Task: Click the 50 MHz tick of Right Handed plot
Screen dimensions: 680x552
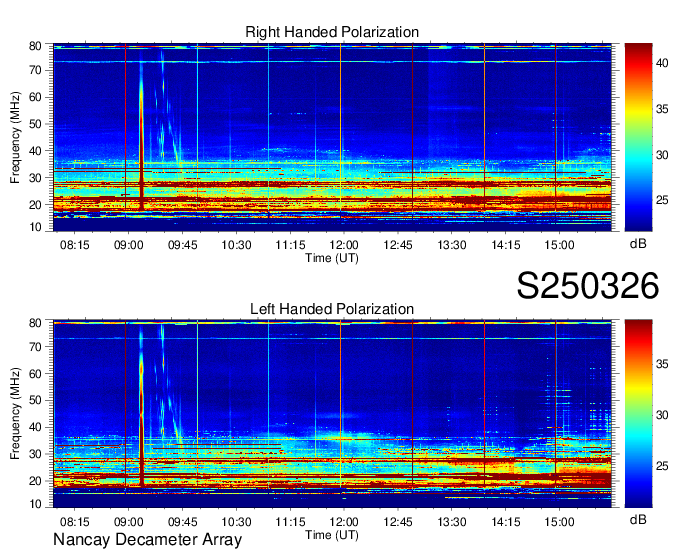Action: [35, 124]
